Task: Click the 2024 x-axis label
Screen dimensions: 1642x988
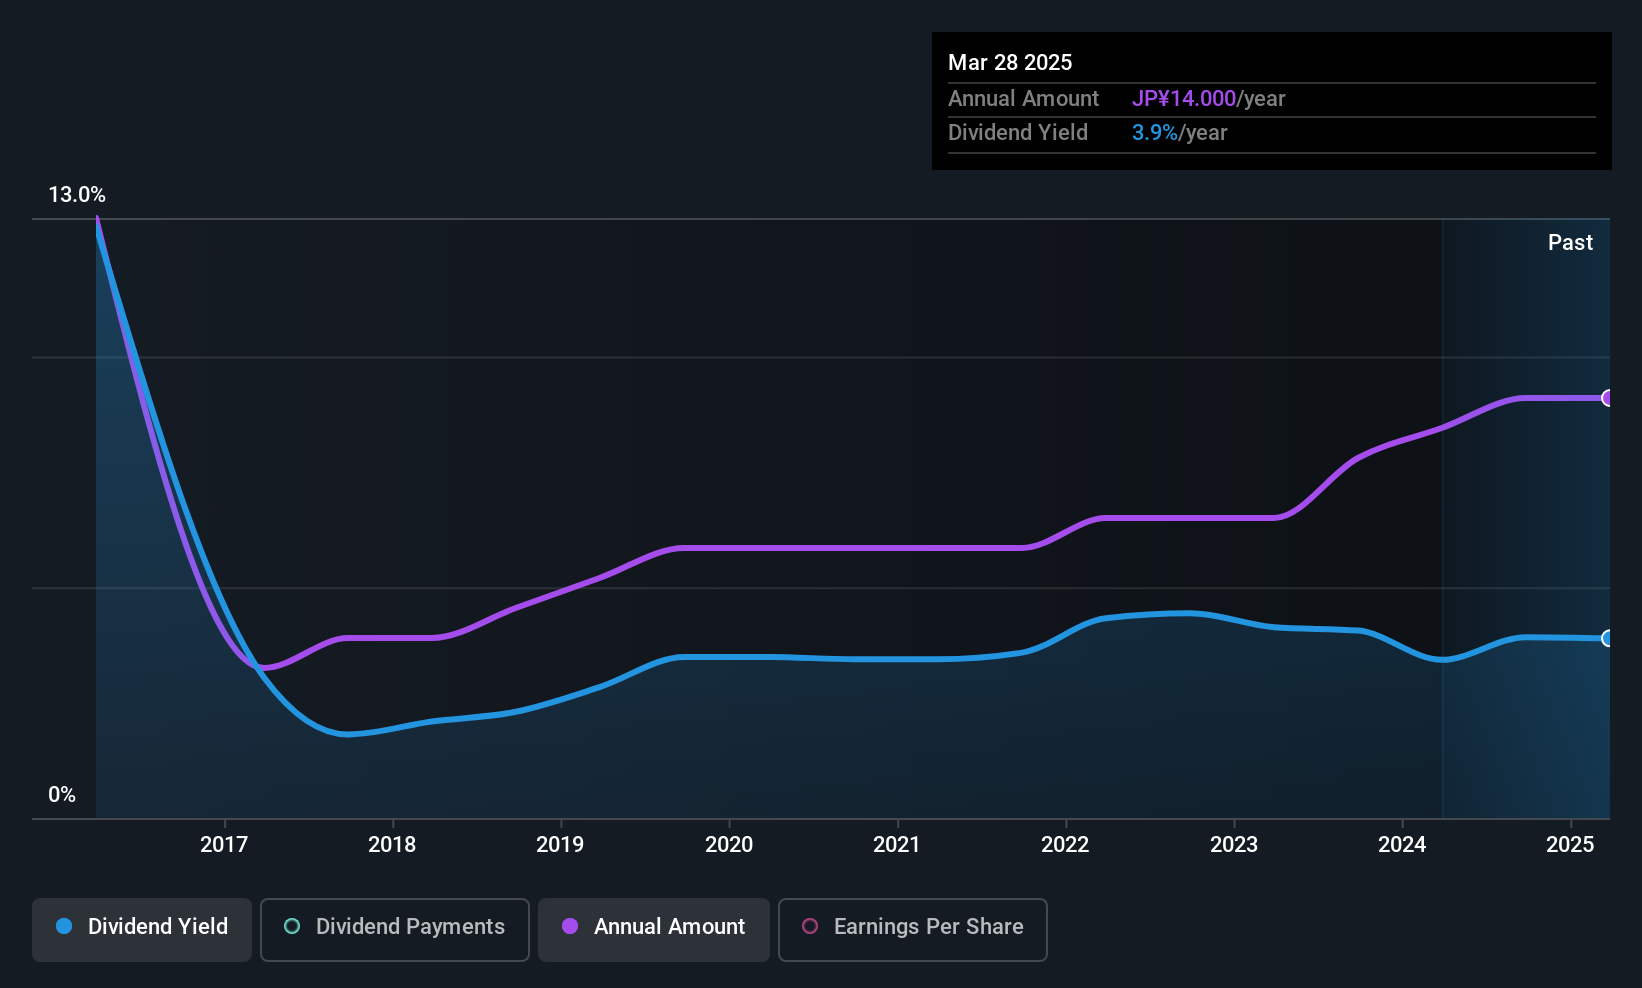Action: point(1402,845)
